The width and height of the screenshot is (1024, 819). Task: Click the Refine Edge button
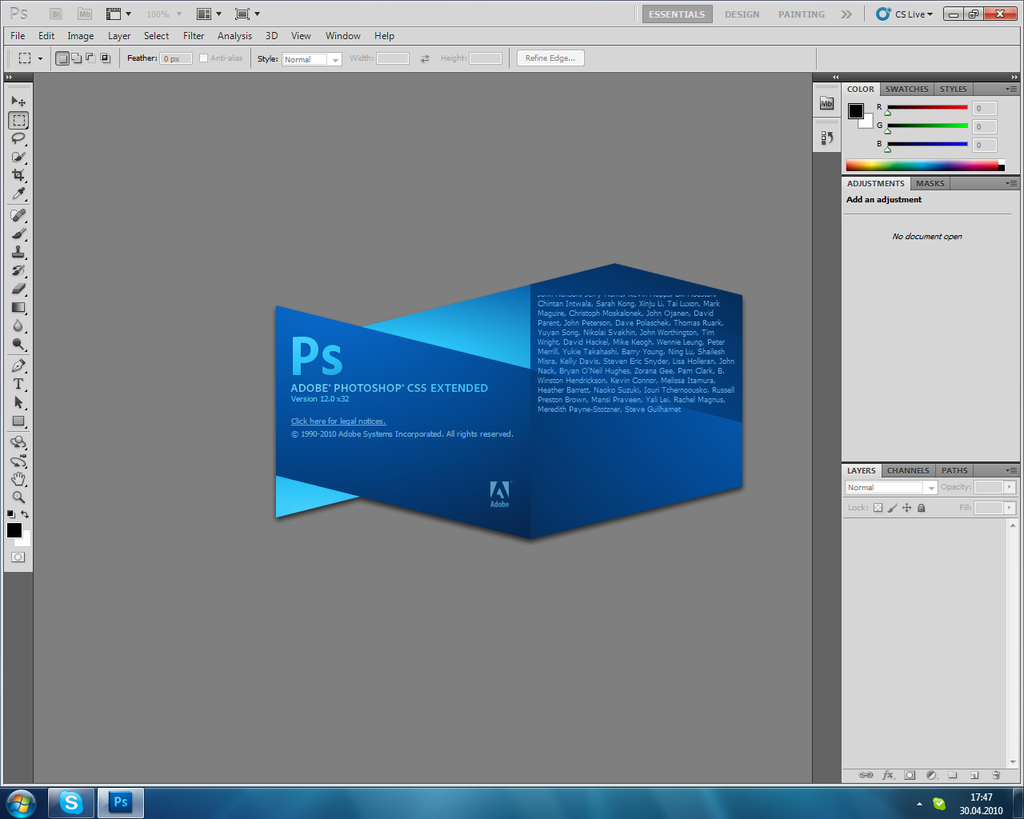551,58
